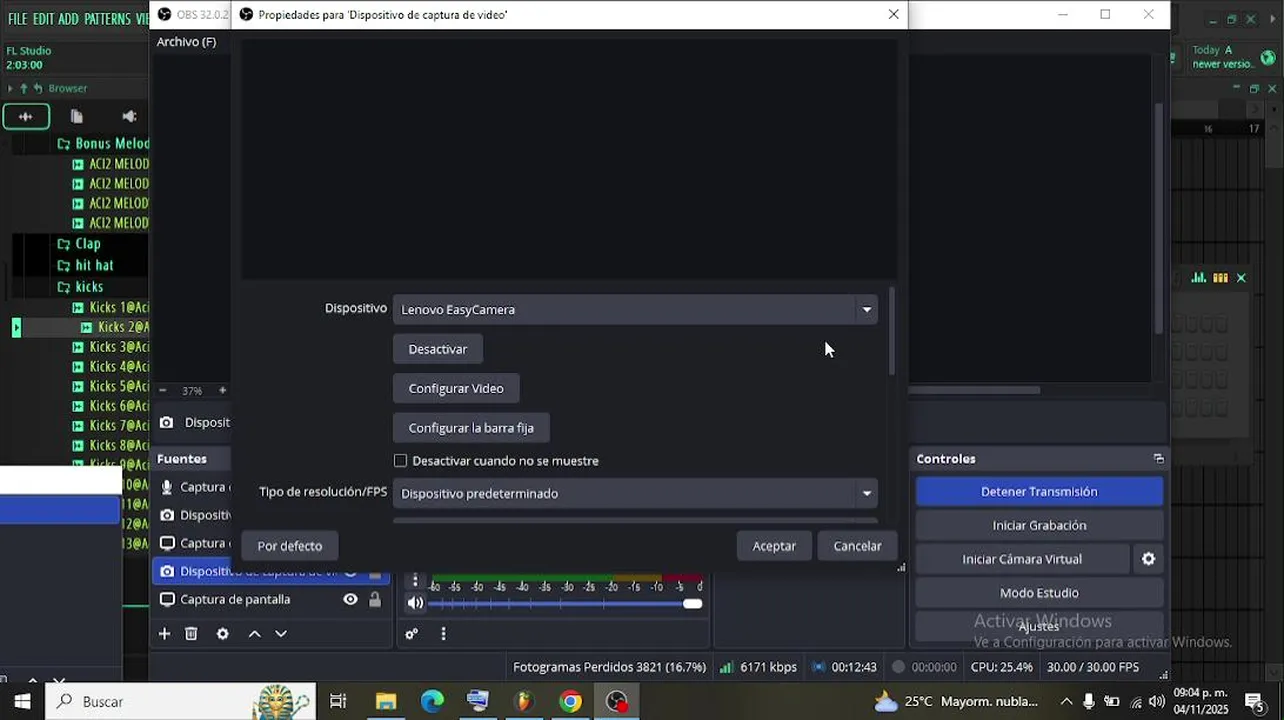The image size is (1284, 720).
Task: Open the ADD menu in FL Studio
Action: (68, 18)
